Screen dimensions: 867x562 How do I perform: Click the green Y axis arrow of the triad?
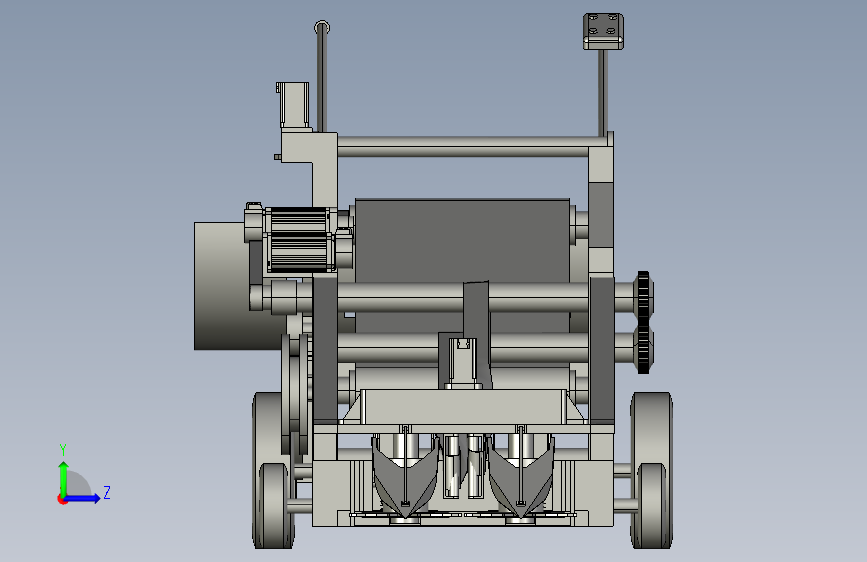[x=63, y=478]
